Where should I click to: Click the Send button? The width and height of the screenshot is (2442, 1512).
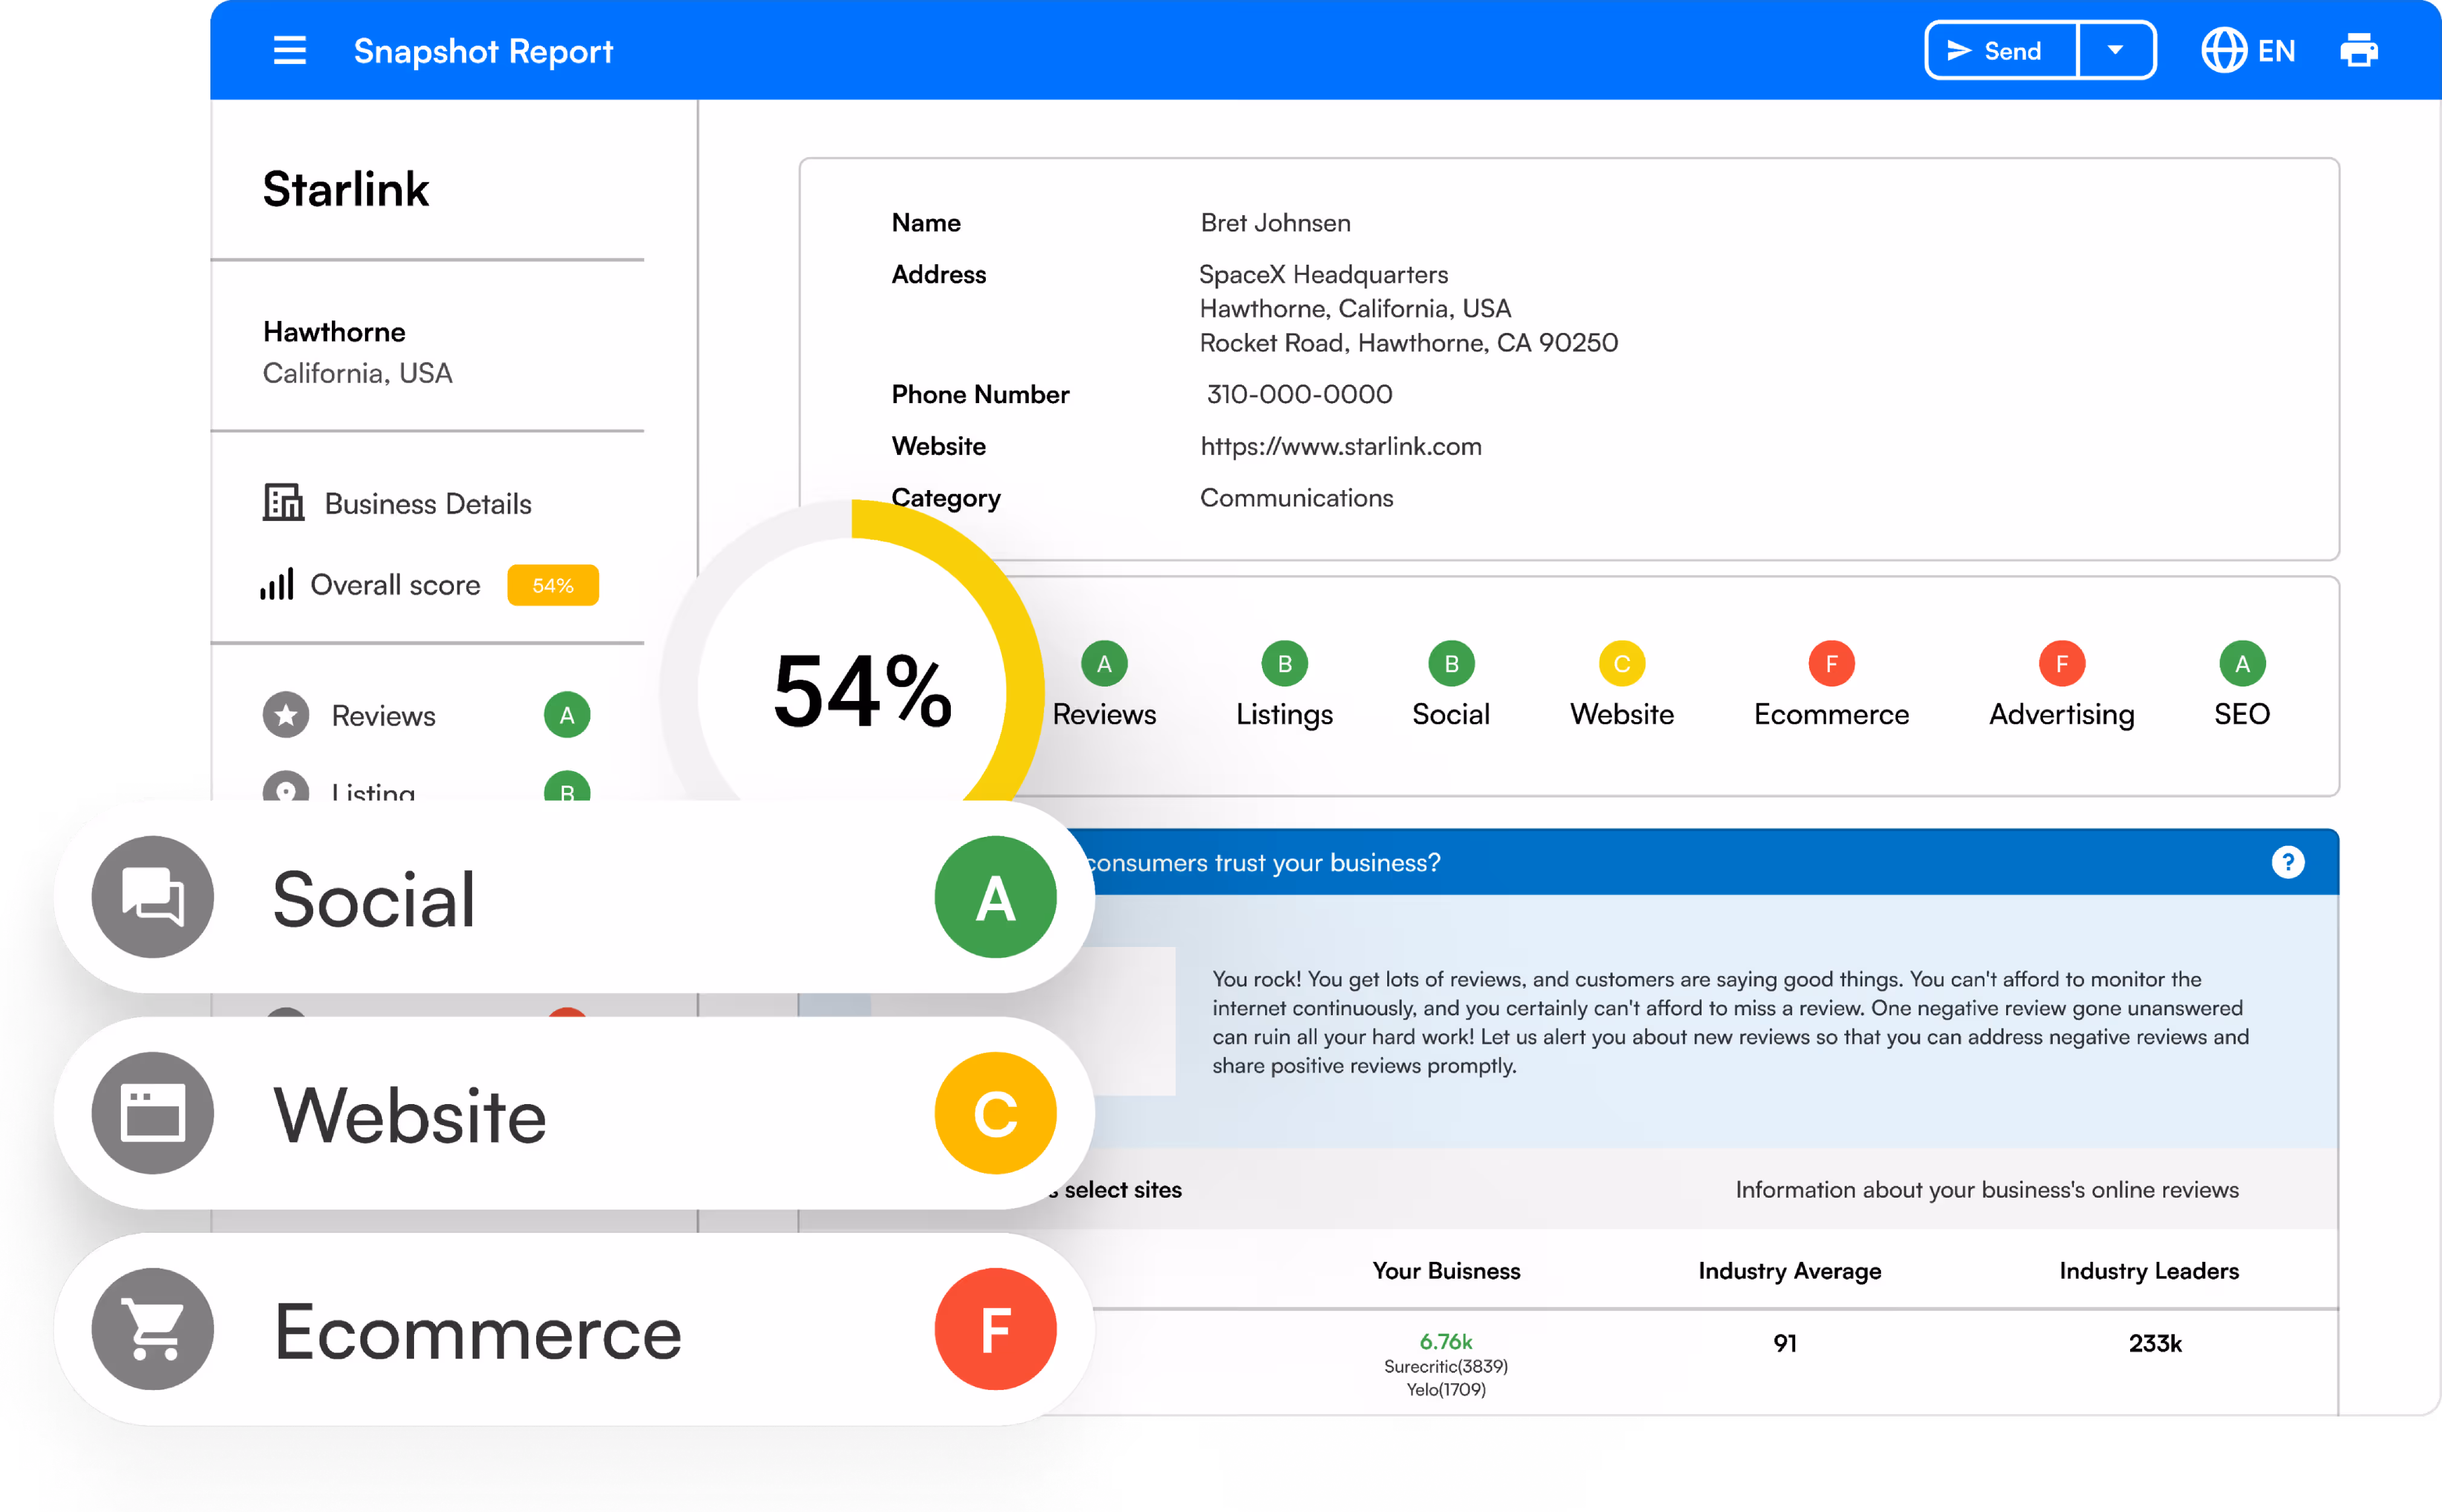click(x=2002, y=50)
